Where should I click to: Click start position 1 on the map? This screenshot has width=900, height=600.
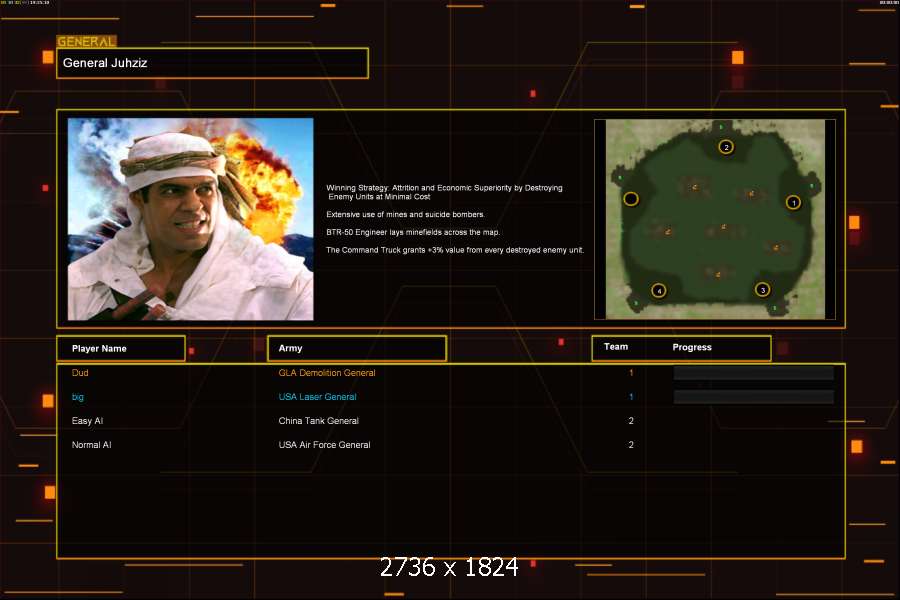[794, 202]
